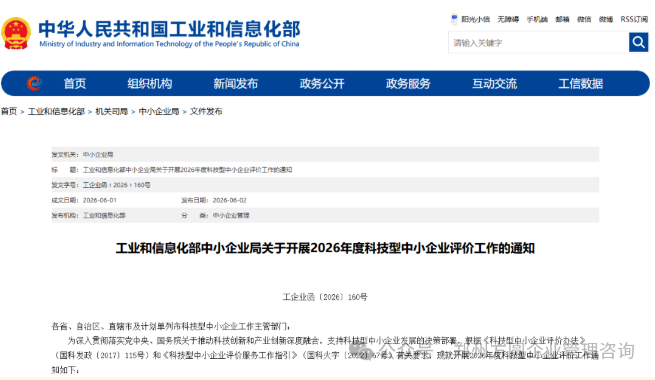655x380 pixels.
Task: Go to 文件发布 in the breadcrumb
Action: (x=206, y=111)
